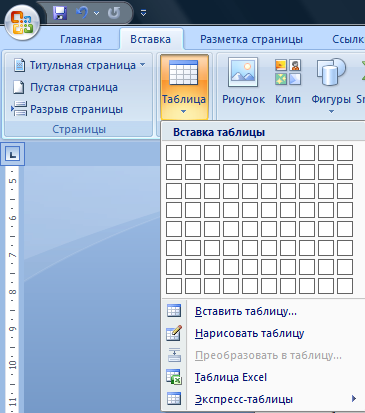Insert a picture with Рисунок icon
Screen dimensions: 365x413
coord(243,72)
